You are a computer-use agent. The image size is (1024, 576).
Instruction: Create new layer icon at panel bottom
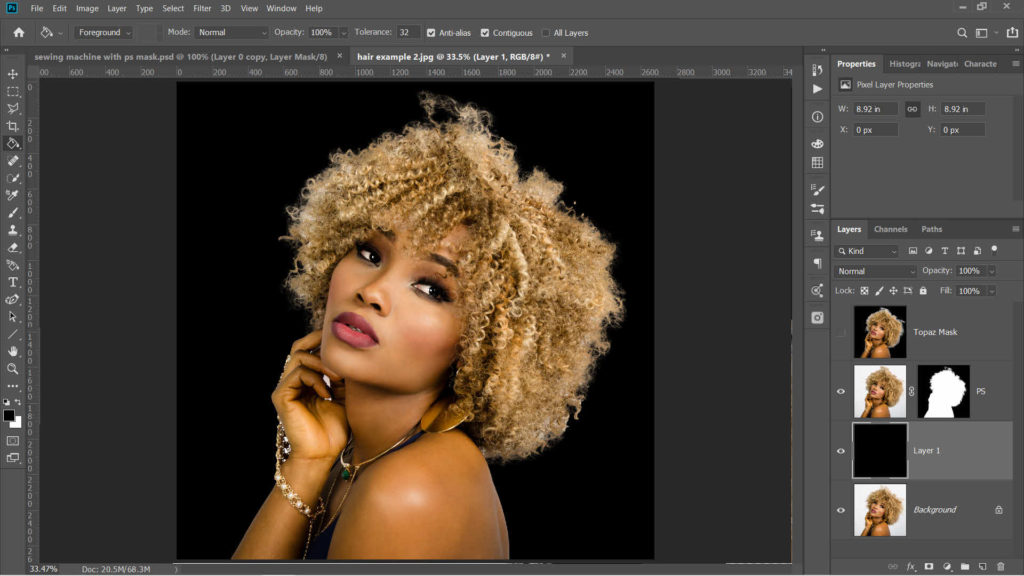point(983,566)
